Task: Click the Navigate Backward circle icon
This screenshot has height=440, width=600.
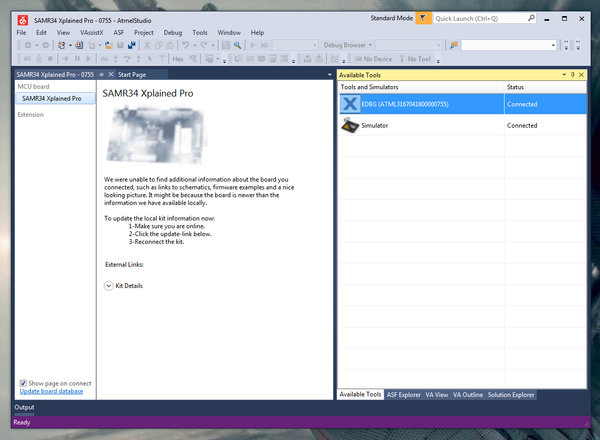Action: pyautogui.click(x=28, y=45)
